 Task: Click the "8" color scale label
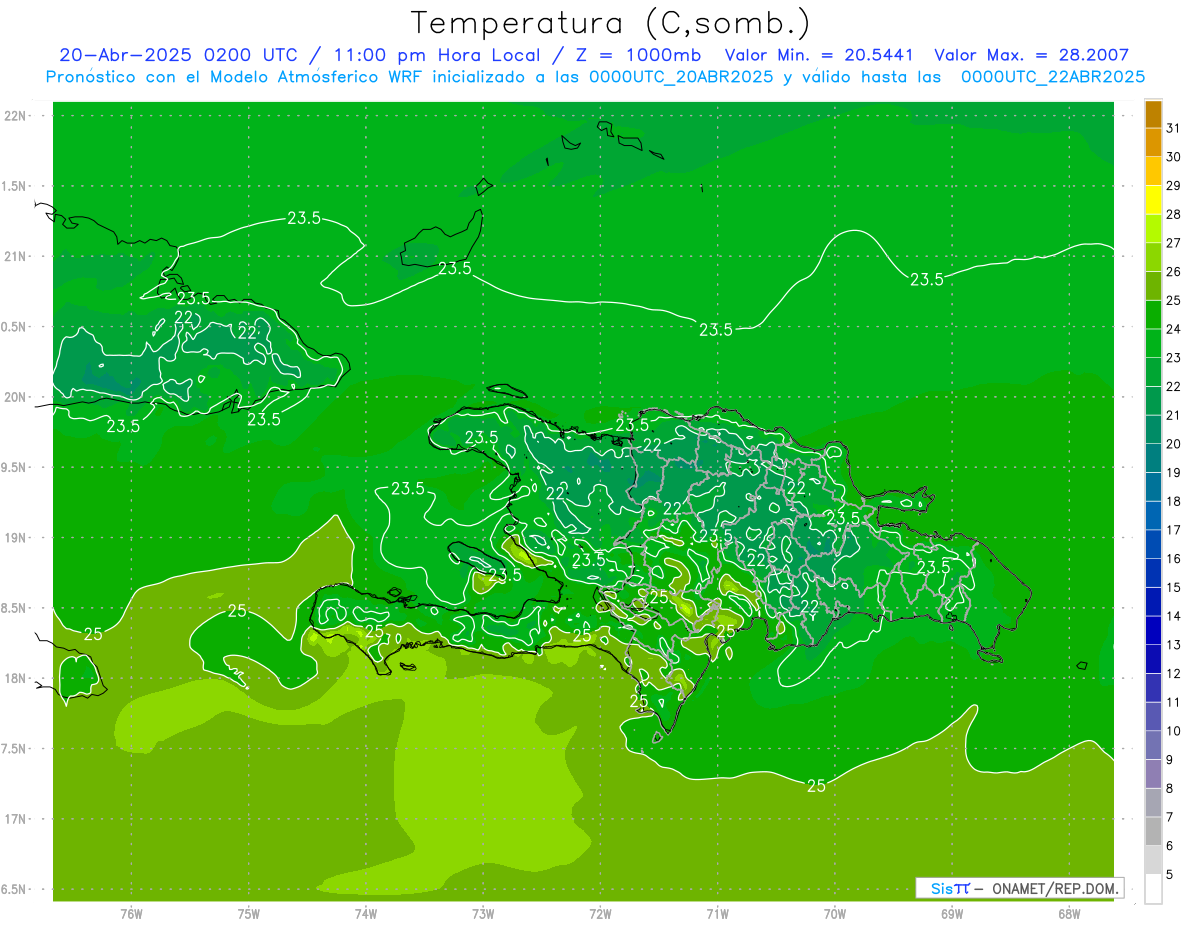tap(1170, 788)
